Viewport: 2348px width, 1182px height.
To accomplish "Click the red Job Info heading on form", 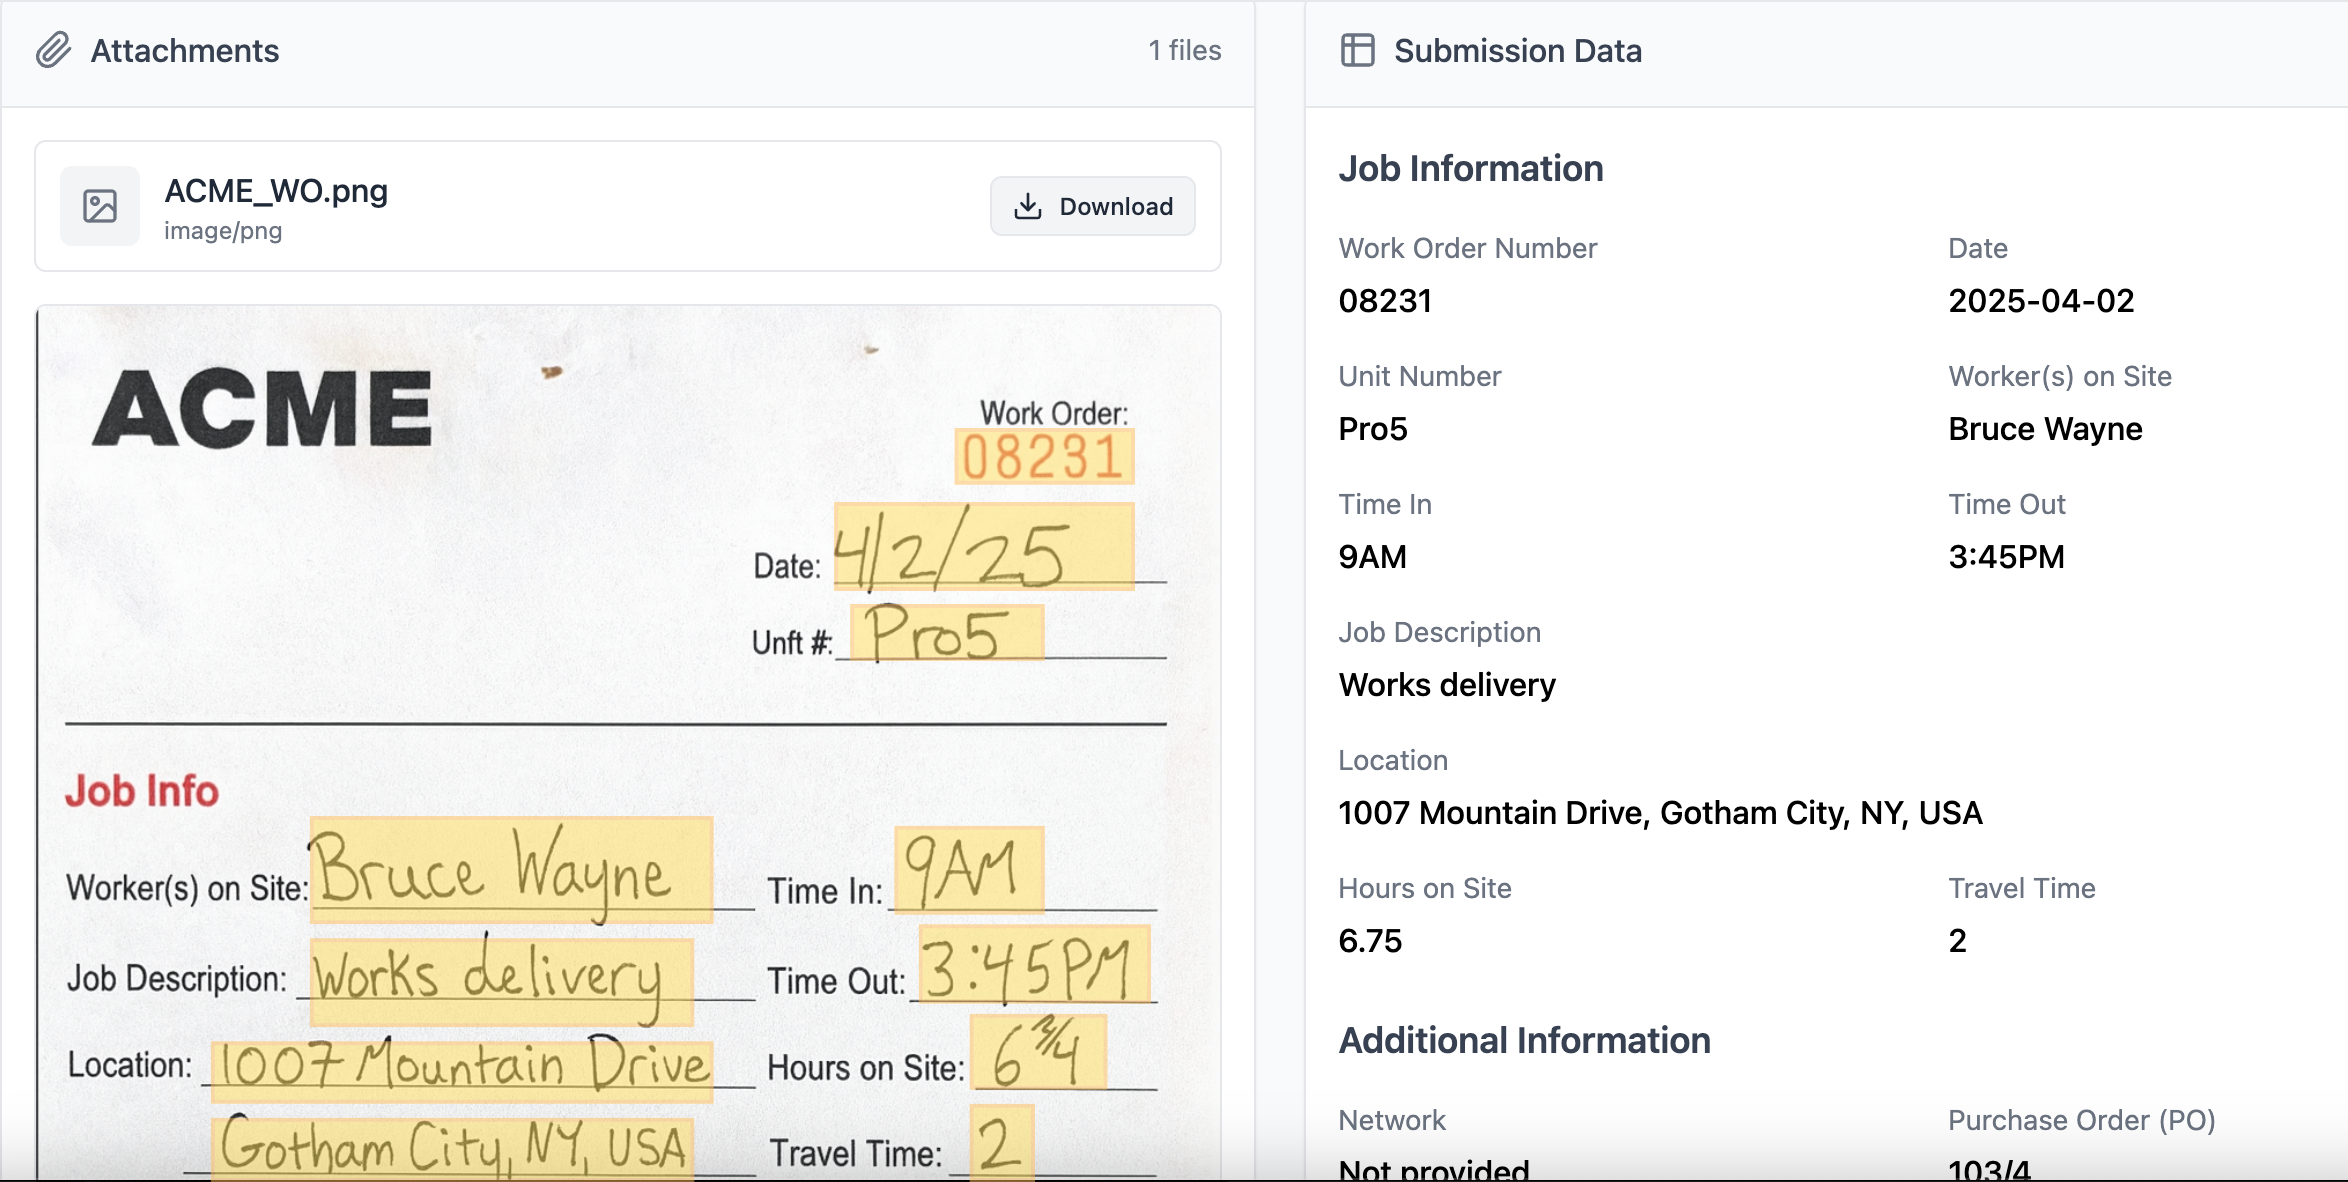I will (x=142, y=791).
